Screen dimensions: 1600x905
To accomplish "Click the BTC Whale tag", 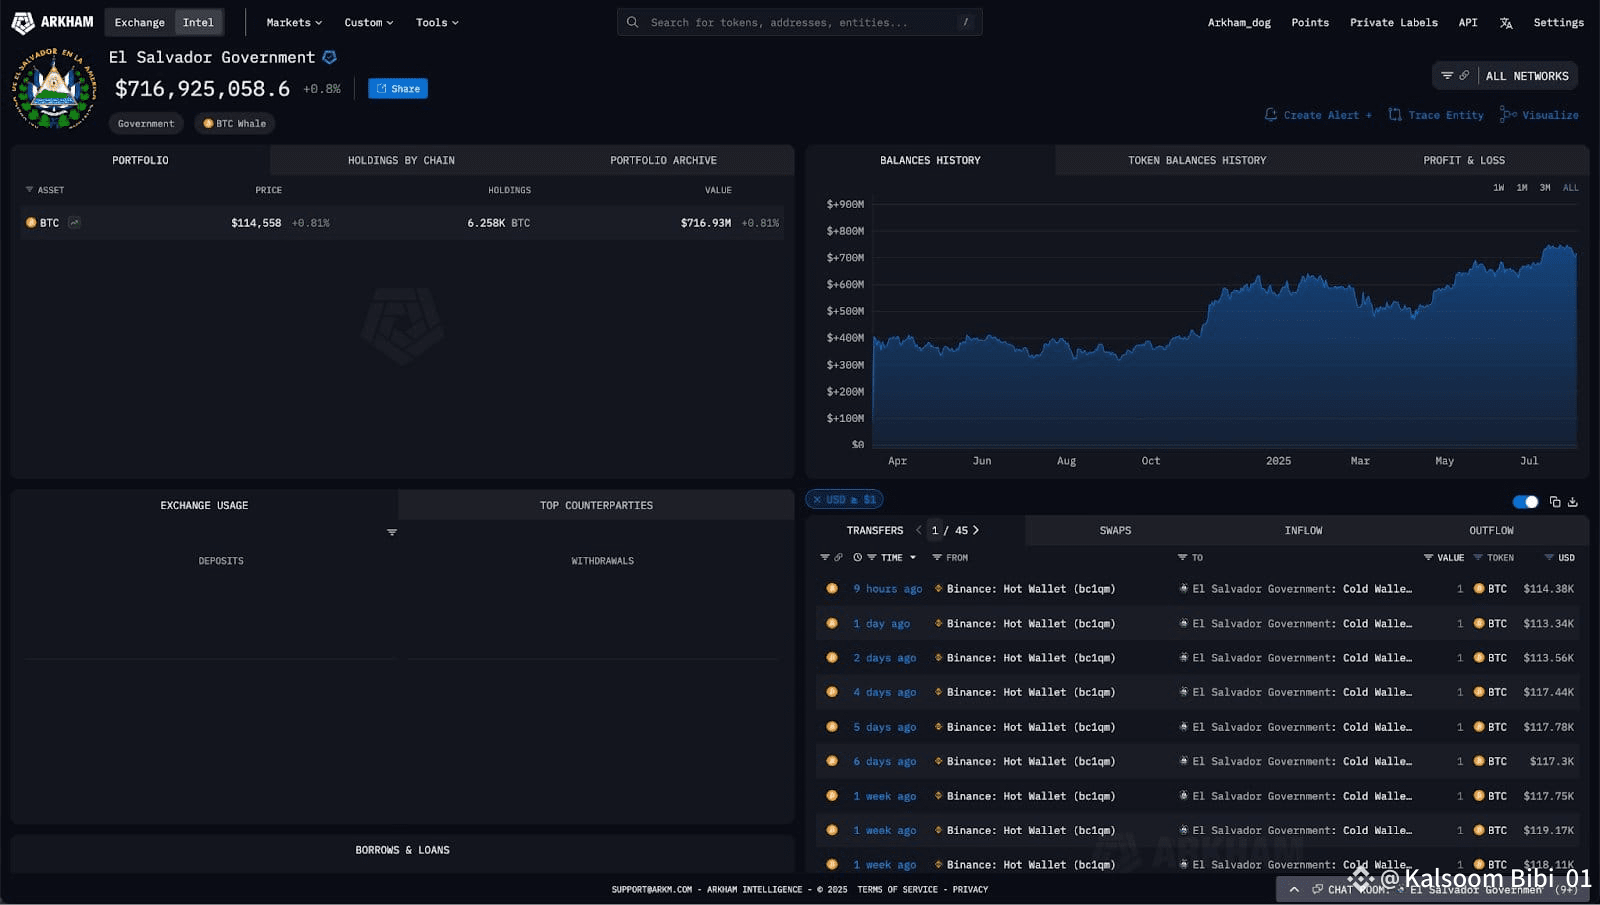I will [x=235, y=124].
